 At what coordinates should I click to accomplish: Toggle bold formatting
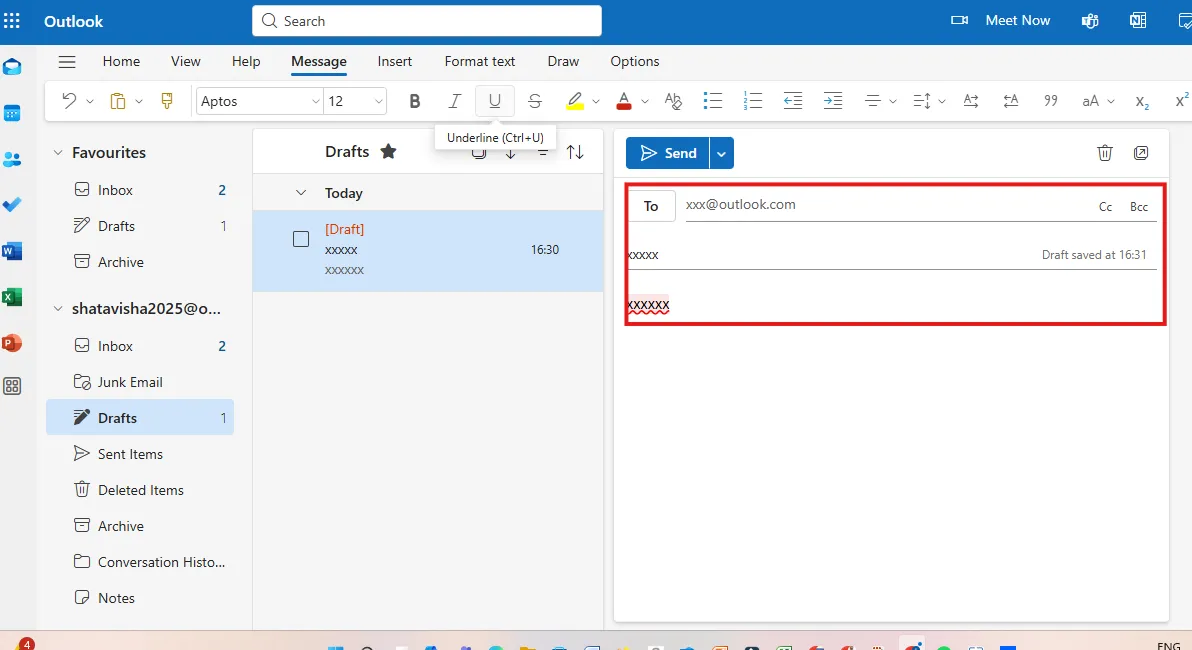click(414, 100)
